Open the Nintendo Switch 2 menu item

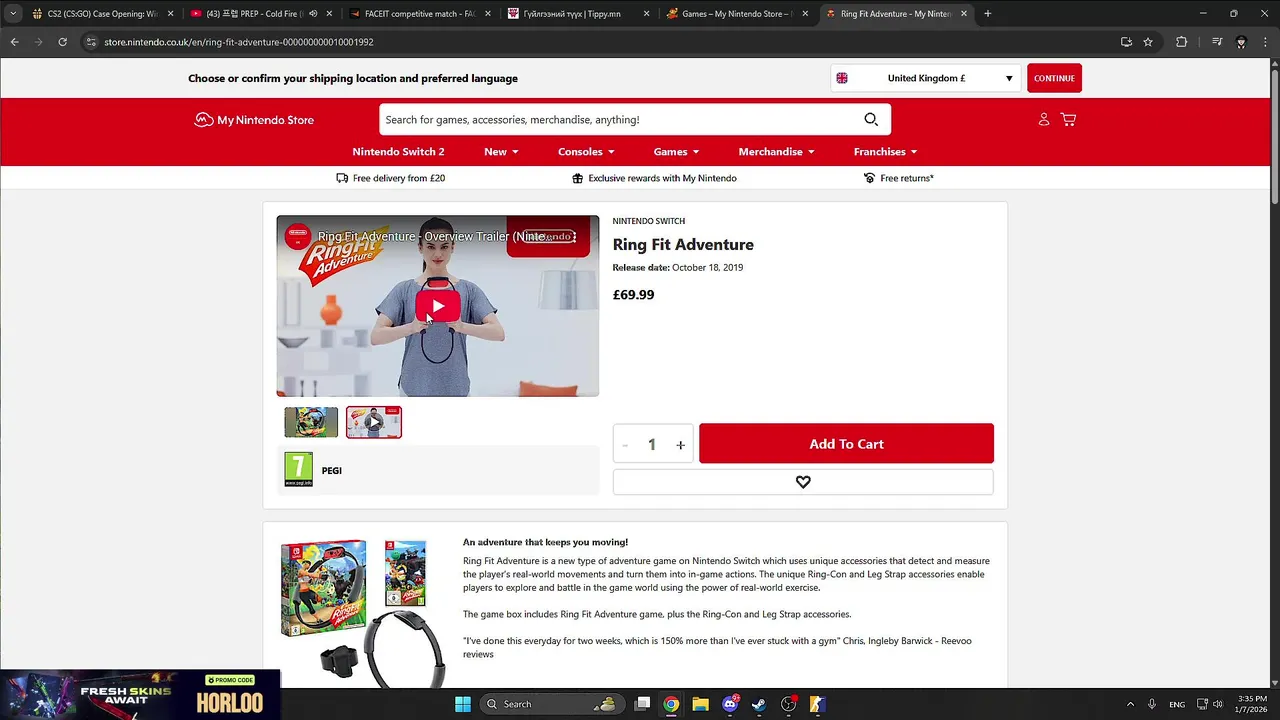click(x=398, y=152)
